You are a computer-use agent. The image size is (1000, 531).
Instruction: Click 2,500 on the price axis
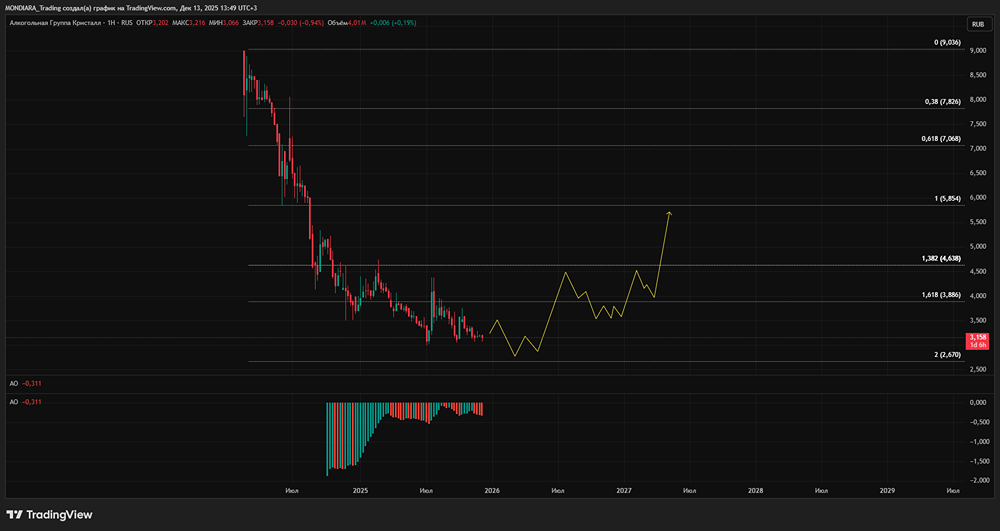978,369
